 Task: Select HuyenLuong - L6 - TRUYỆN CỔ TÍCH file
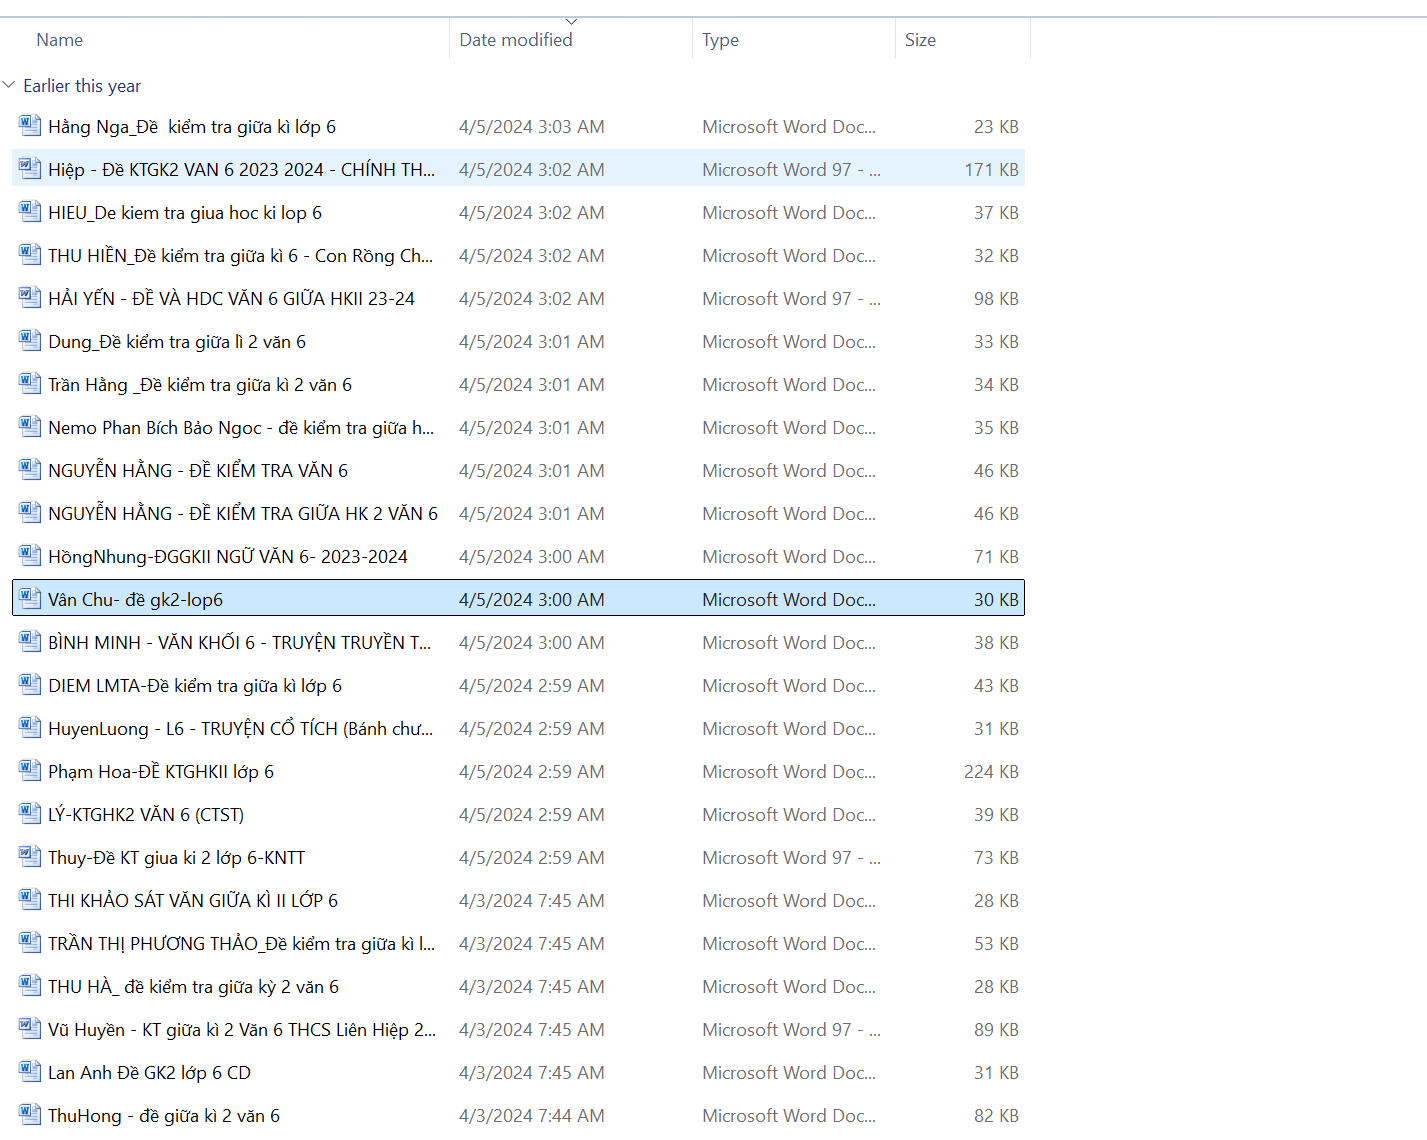click(x=241, y=729)
